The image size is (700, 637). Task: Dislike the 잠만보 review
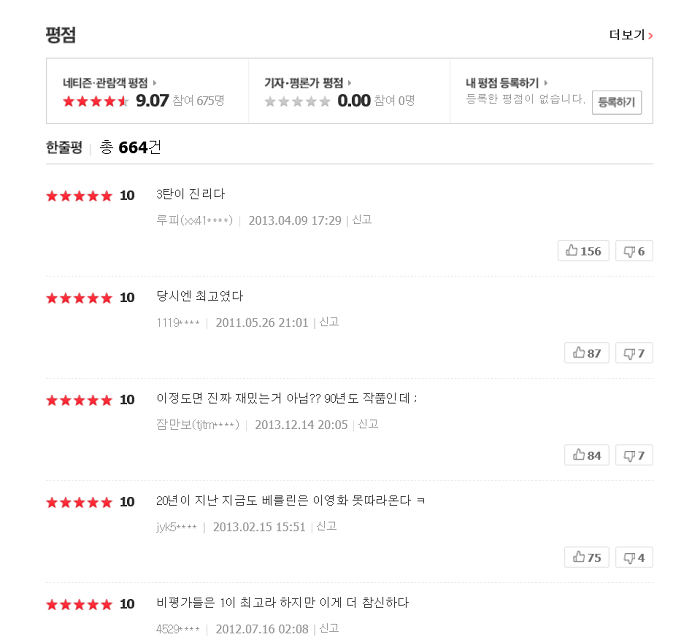pyautogui.click(x=634, y=455)
